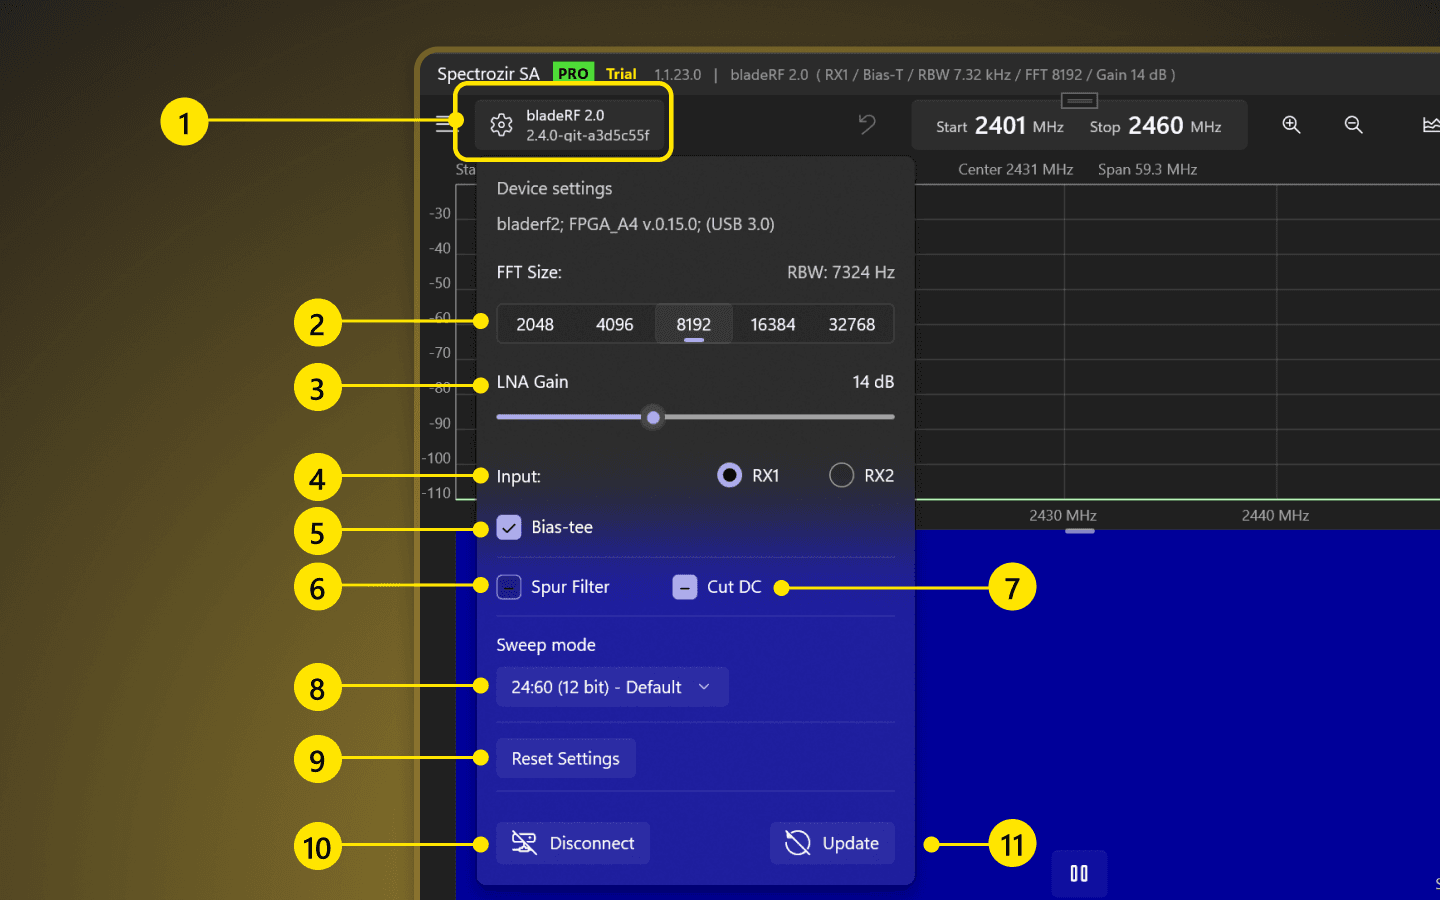Uncheck the Bias-tee checkbox

[x=509, y=527]
